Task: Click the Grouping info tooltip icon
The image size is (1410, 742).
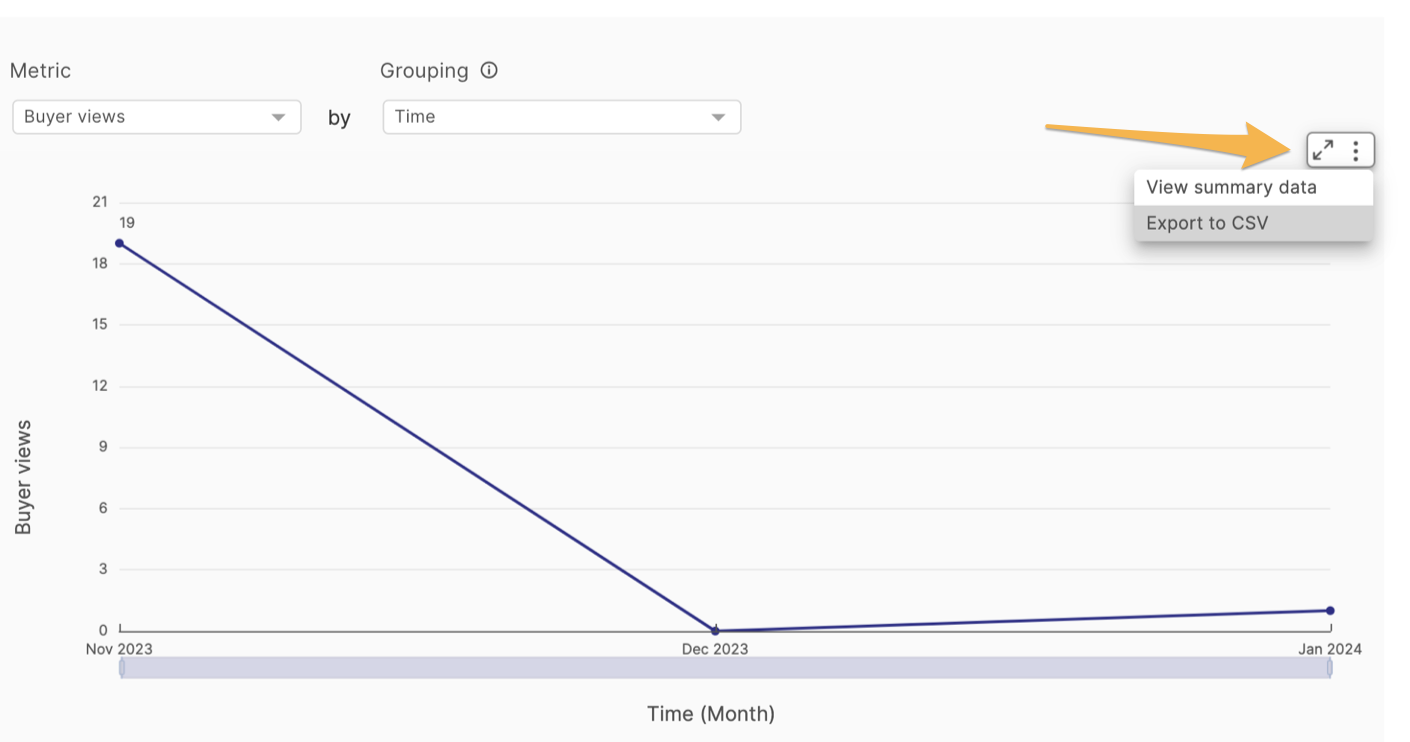Action: click(x=488, y=70)
